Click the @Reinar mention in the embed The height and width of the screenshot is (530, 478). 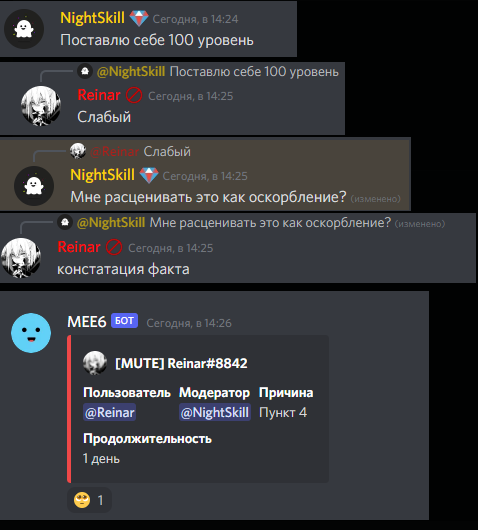110,412
